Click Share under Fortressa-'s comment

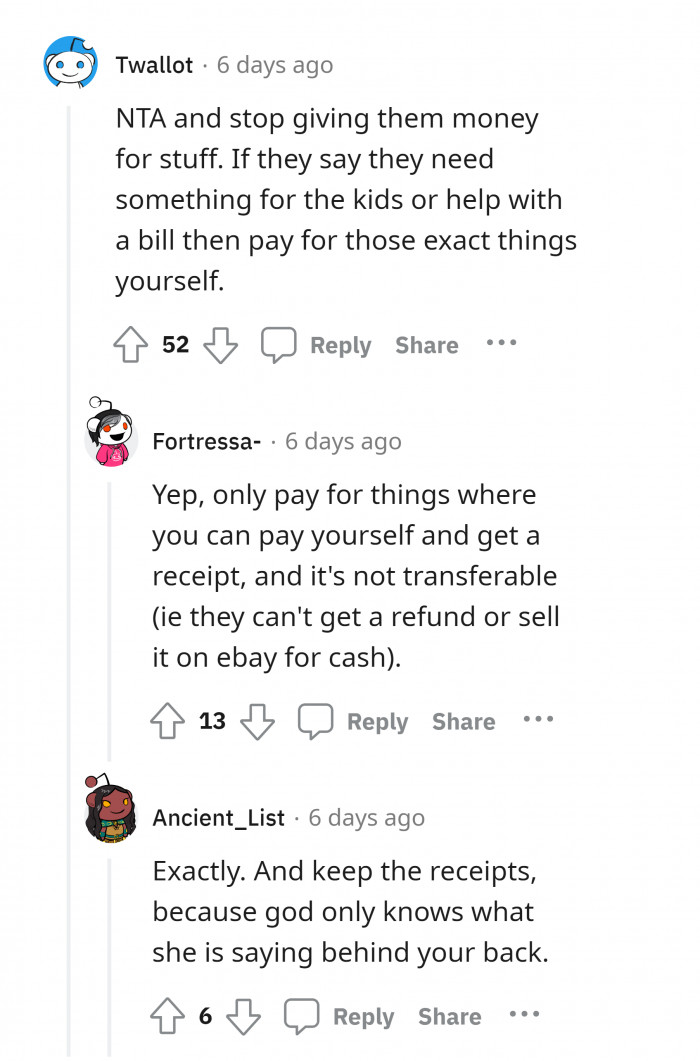(464, 720)
